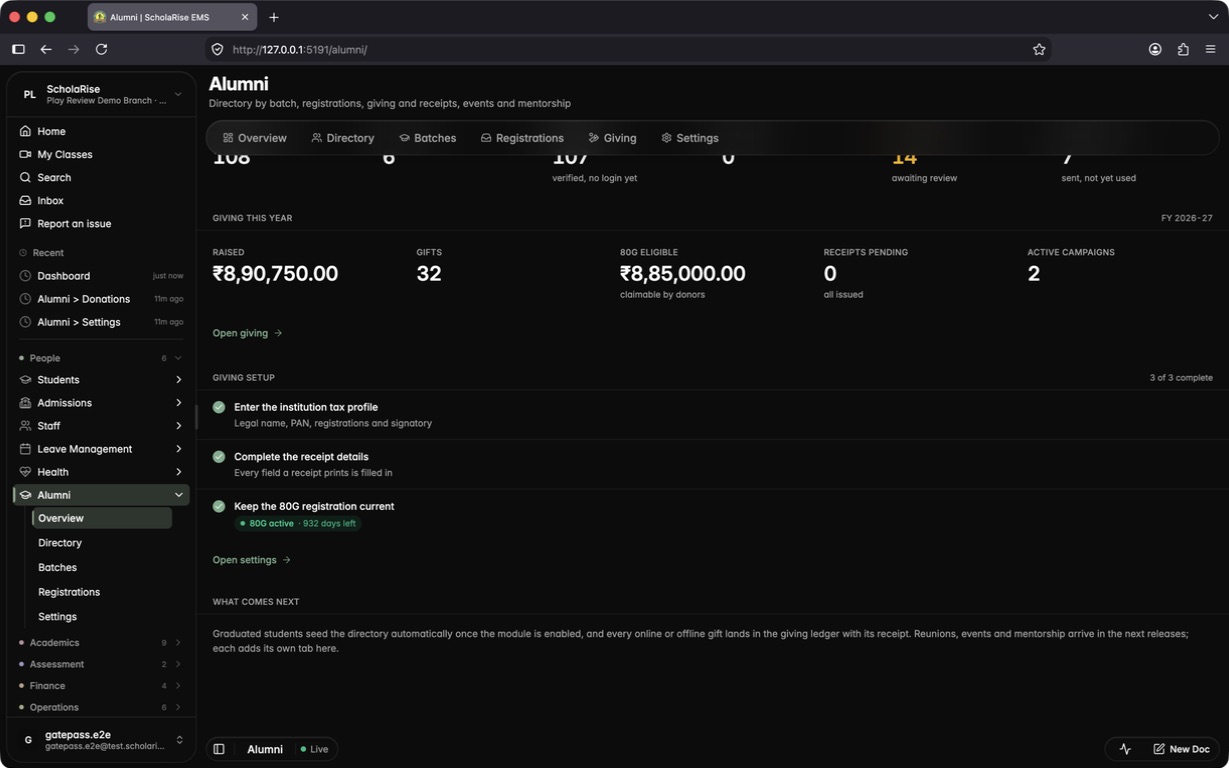This screenshot has height=768, width=1229.
Task: Open the gatepass.e2e user account menu
Action: pyautogui.click(x=100, y=740)
